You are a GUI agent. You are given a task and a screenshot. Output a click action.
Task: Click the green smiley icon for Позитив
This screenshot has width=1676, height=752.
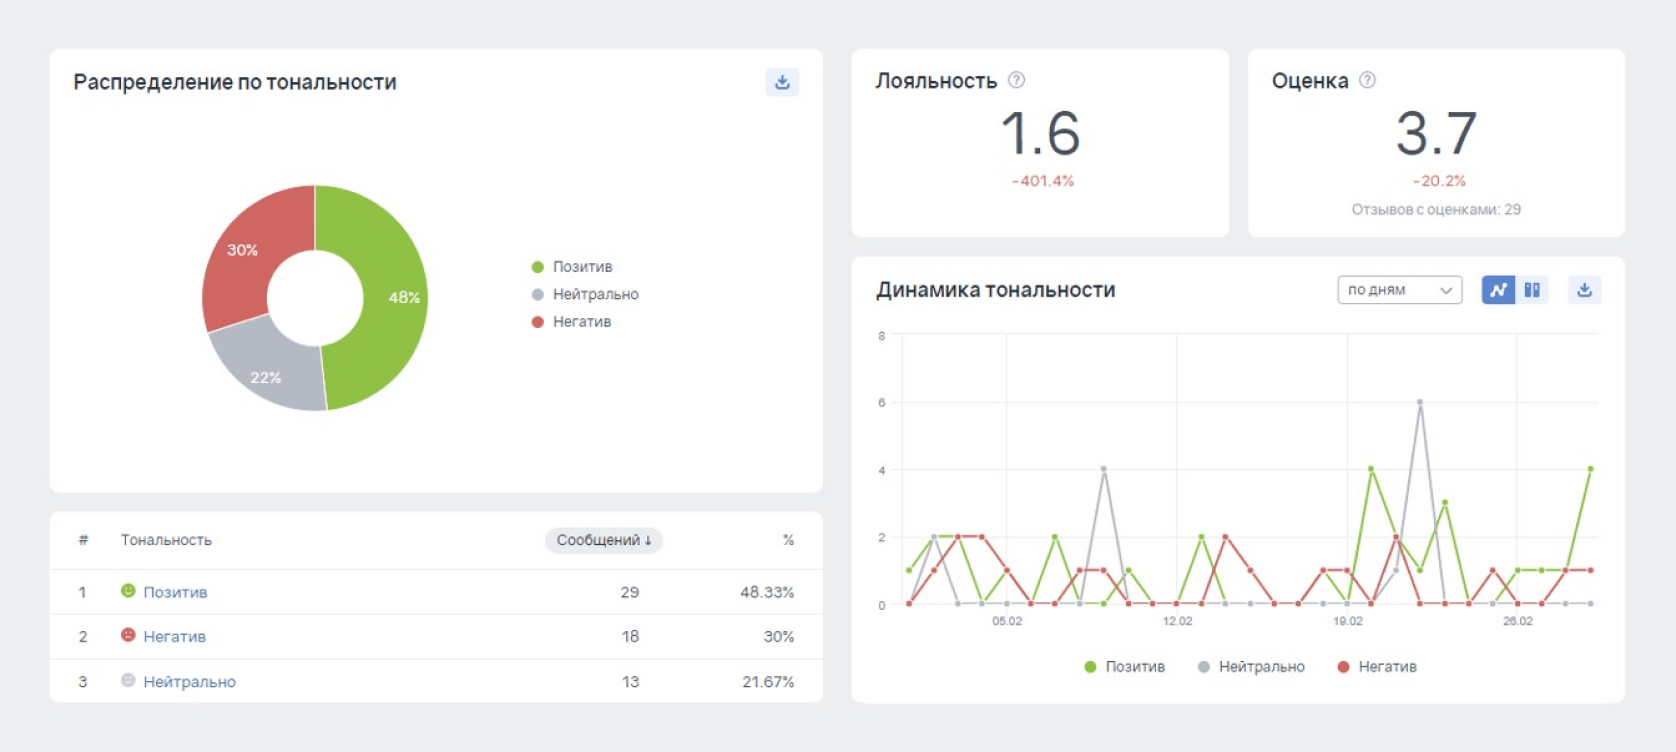click(128, 591)
